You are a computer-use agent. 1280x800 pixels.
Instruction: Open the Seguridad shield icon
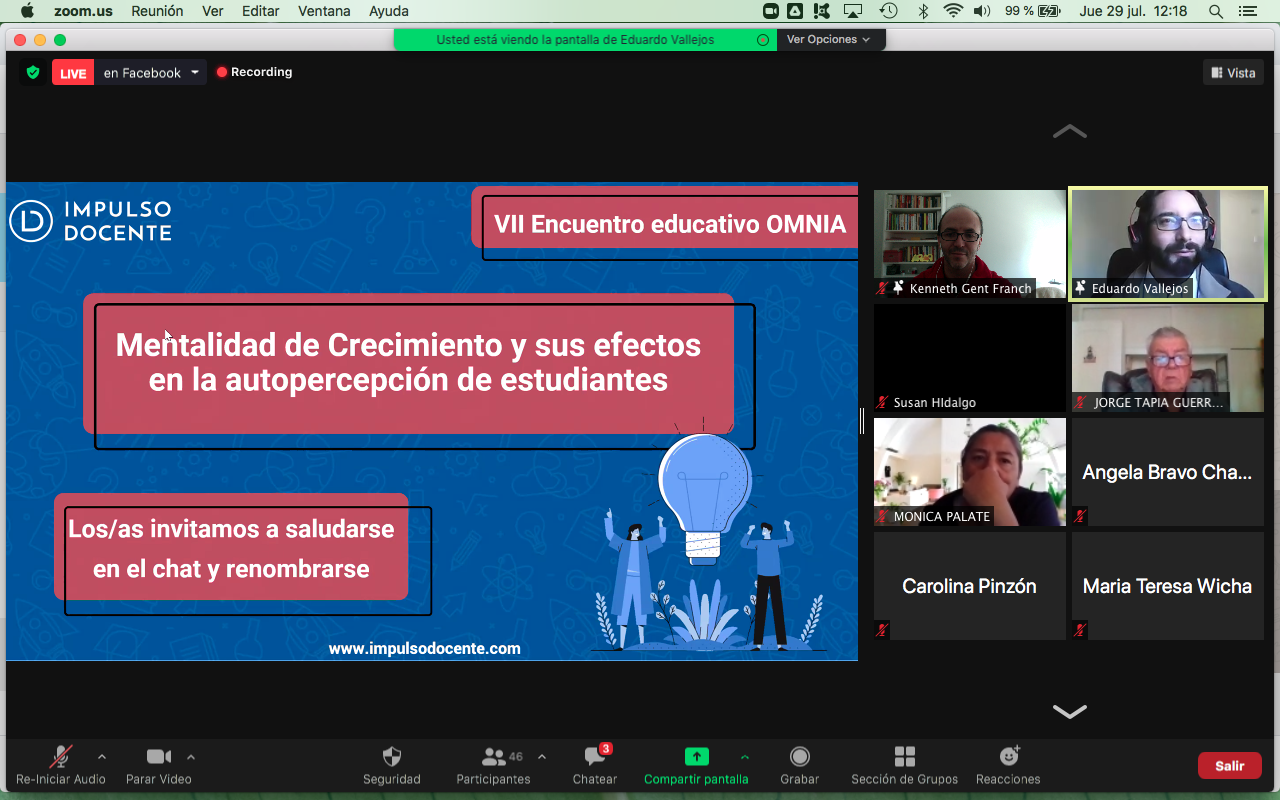coord(392,757)
